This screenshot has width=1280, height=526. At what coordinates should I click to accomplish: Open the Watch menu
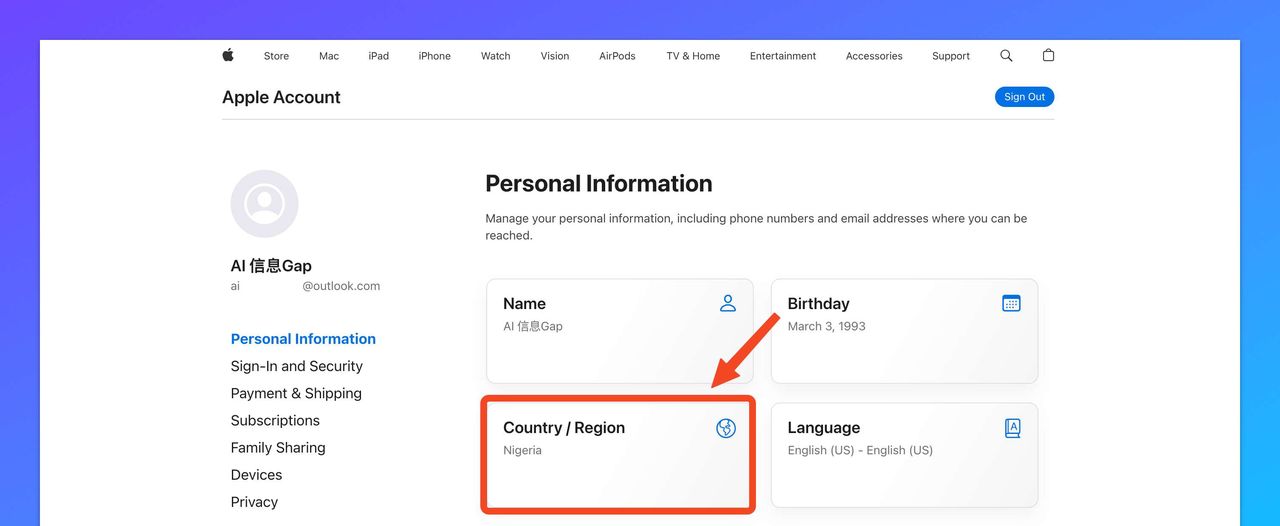(x=495, y=56)
